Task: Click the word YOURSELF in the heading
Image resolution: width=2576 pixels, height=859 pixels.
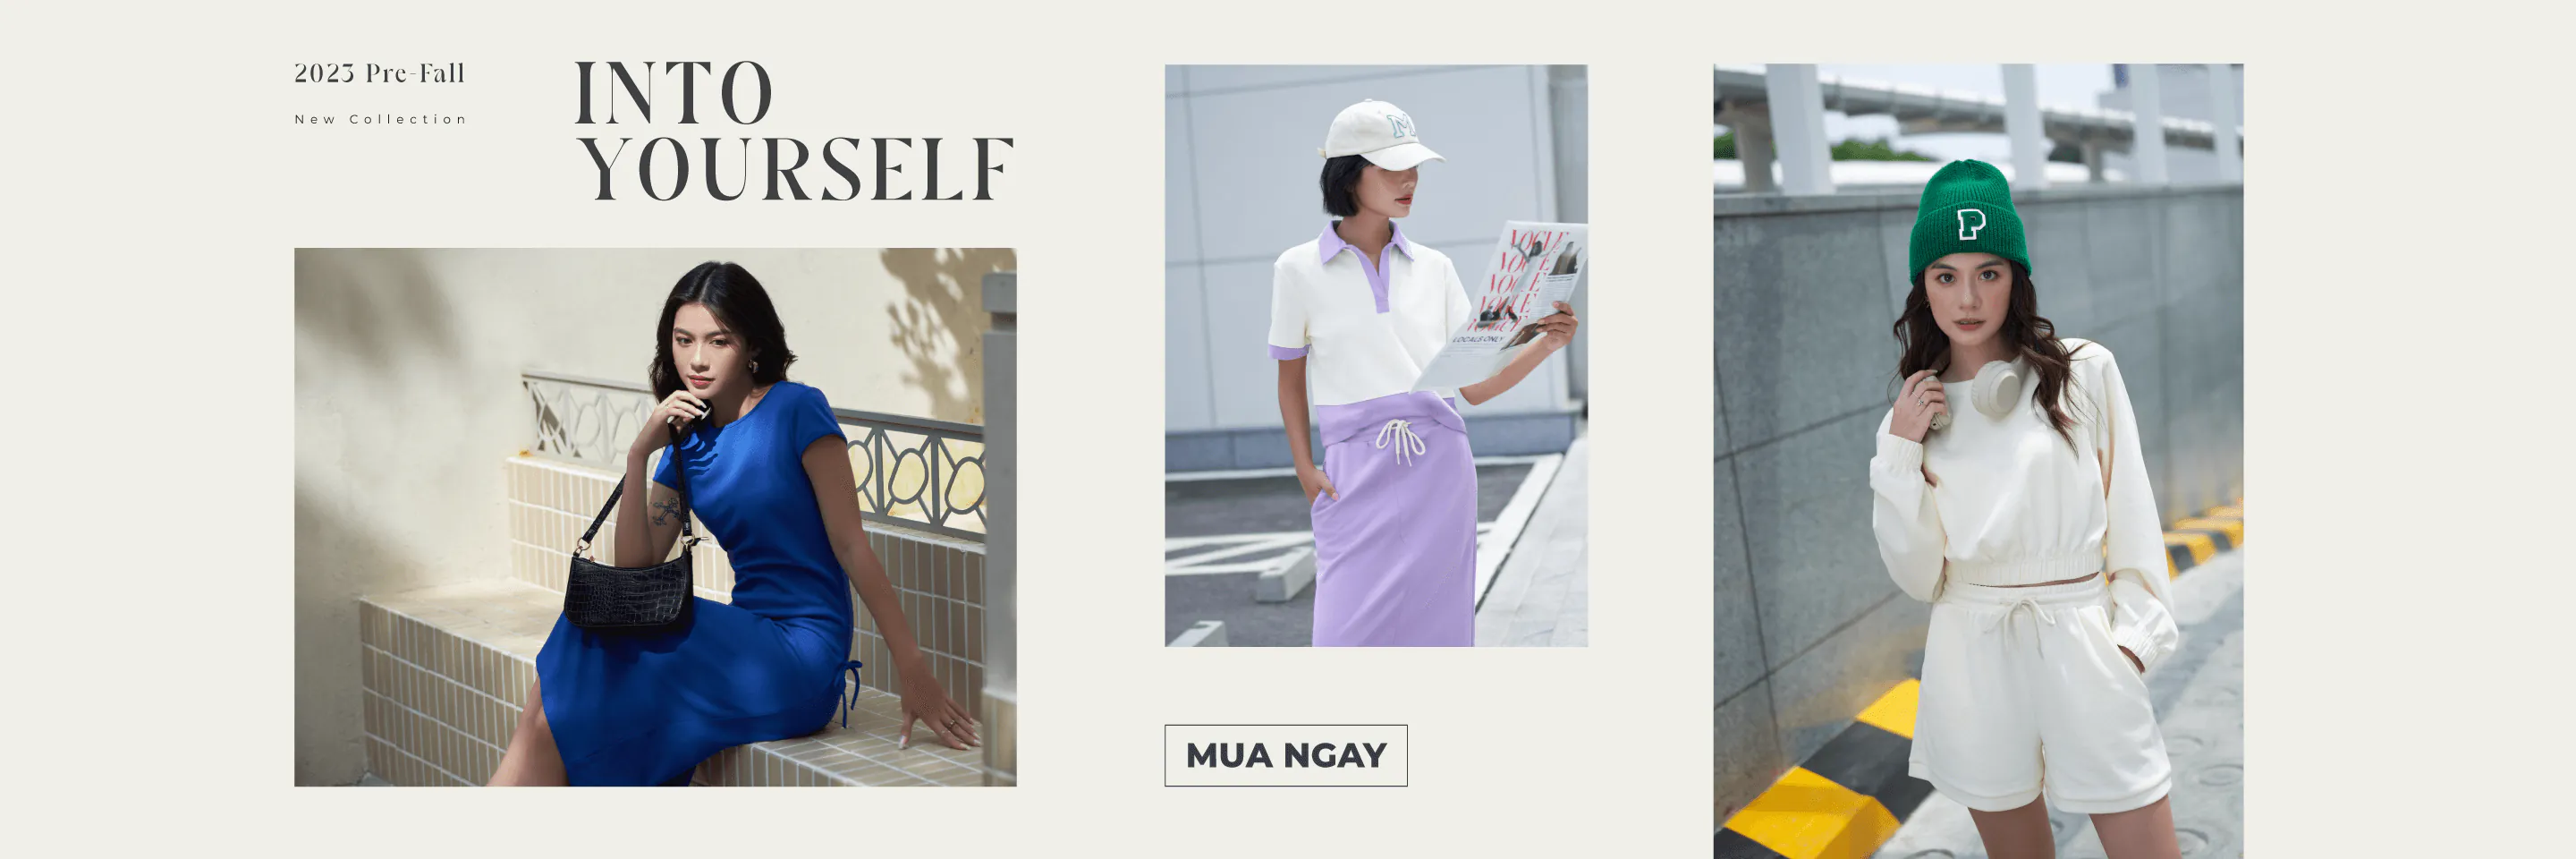Action: 797,168
